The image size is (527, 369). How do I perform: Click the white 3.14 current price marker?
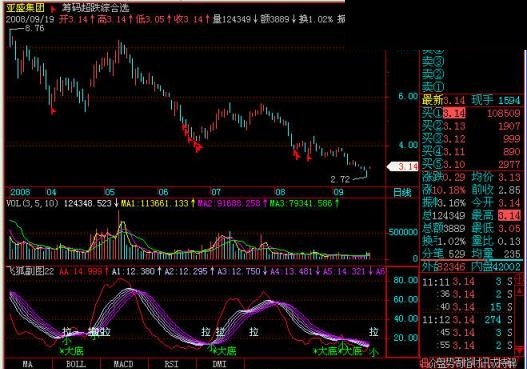pyautogui.click(x=403, y=166)
